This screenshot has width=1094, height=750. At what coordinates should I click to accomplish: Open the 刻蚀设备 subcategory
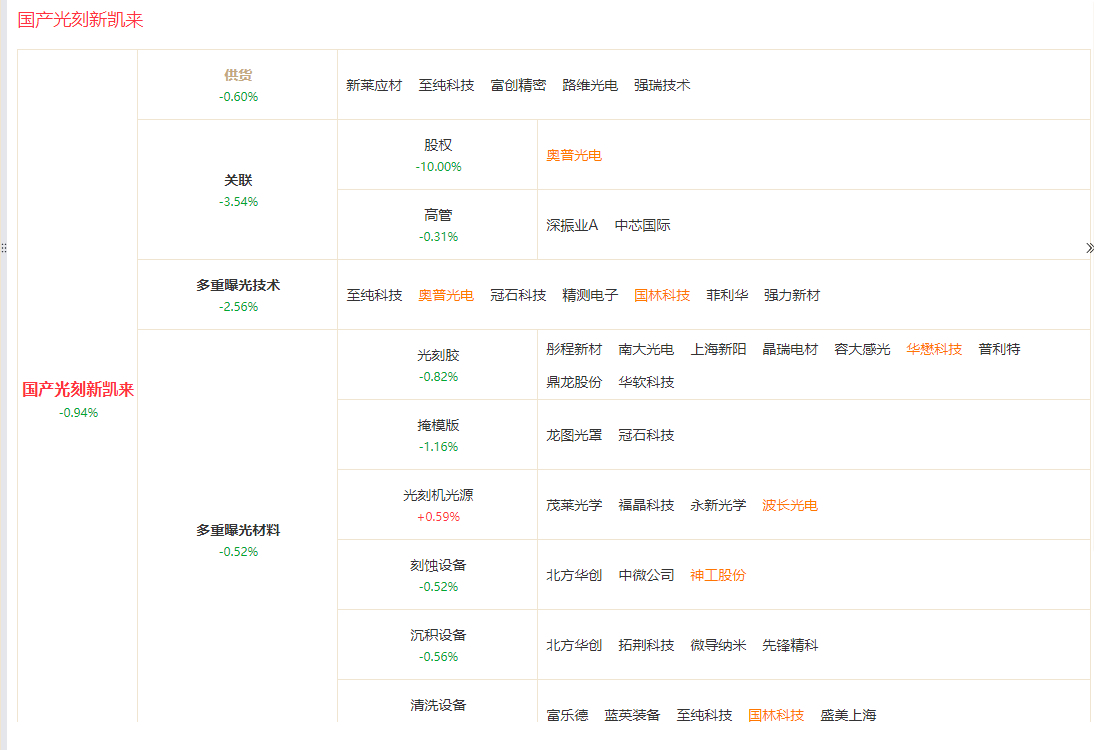pyautogui.click(x=438, y=565)
